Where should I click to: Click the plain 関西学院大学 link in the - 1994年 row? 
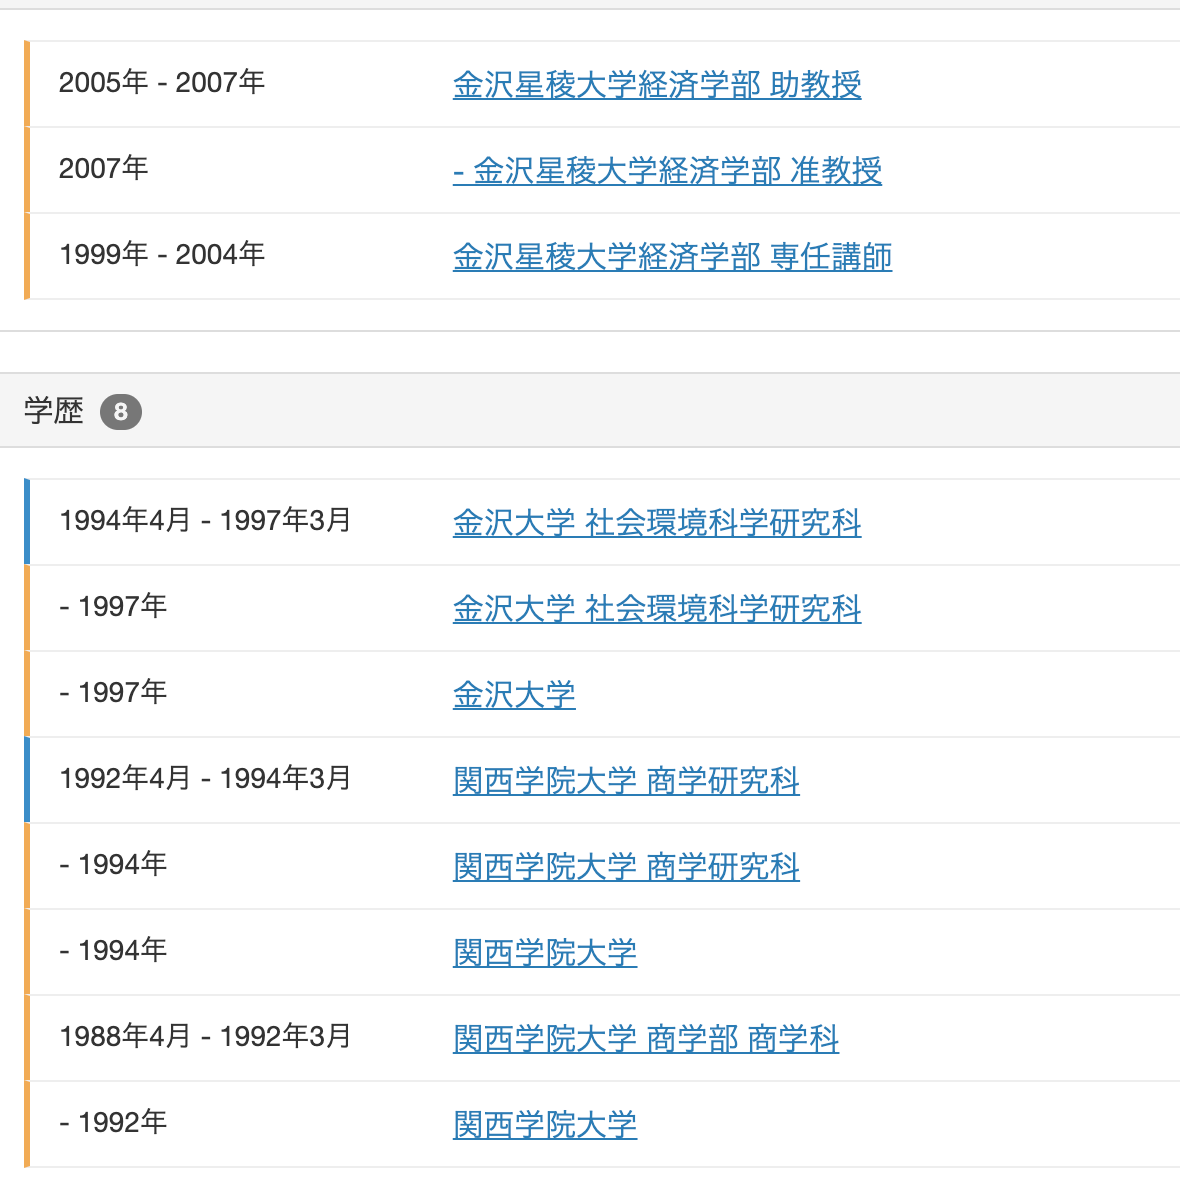(545, 952)
